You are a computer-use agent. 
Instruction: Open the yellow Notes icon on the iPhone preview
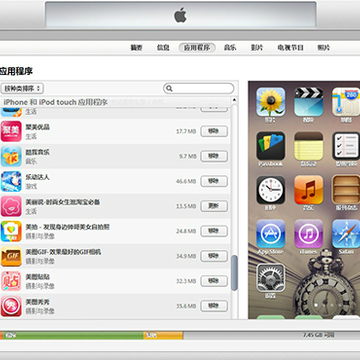309,146
